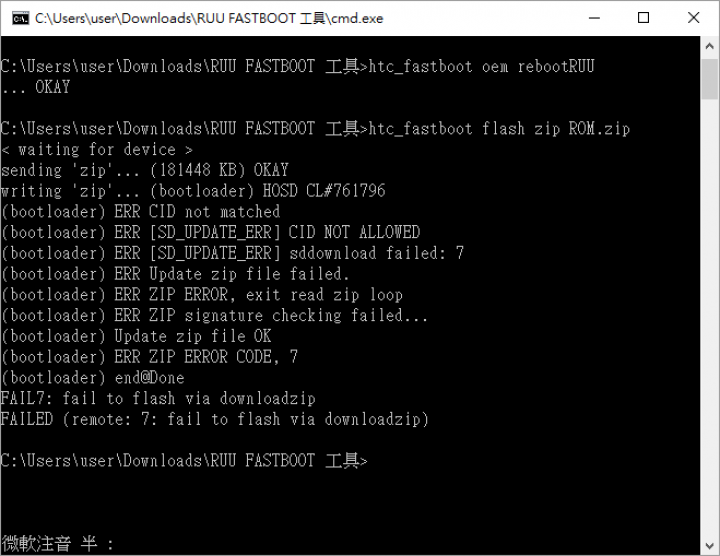Minimize the cmd.exe window
The height and width of the screenshot is (556, 720).
click(x=594, y=18)
